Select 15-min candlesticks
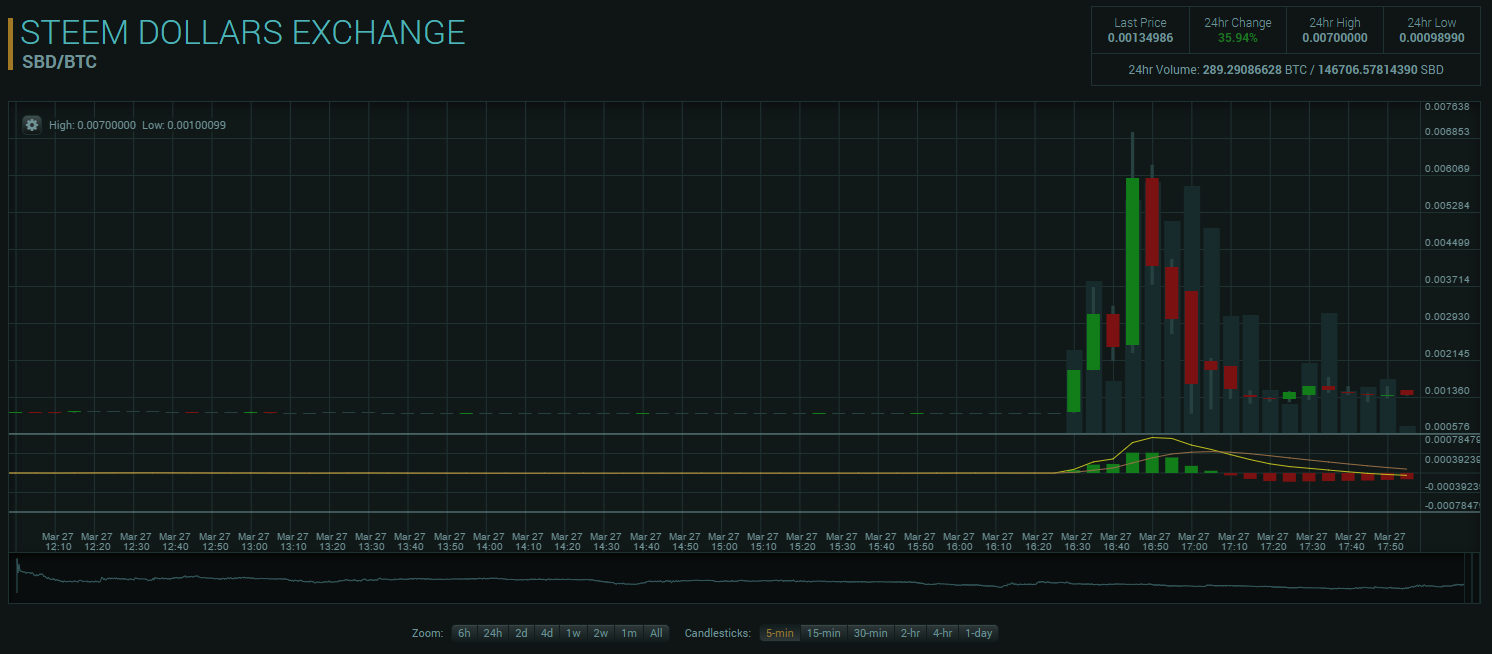This screenshot has width=1492, height=654. (x=824, y=633)
